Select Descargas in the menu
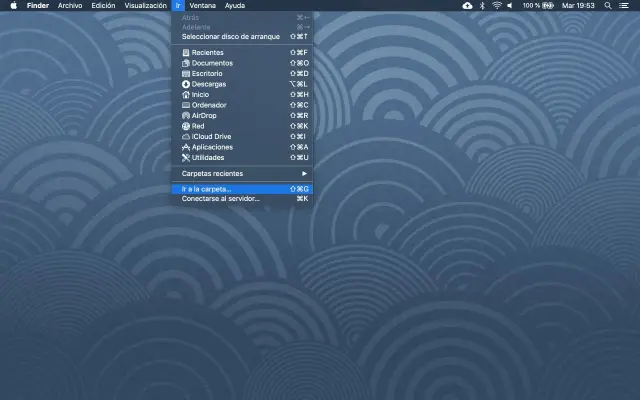Screen dimensions: 640x400 (x=210, y=84)
